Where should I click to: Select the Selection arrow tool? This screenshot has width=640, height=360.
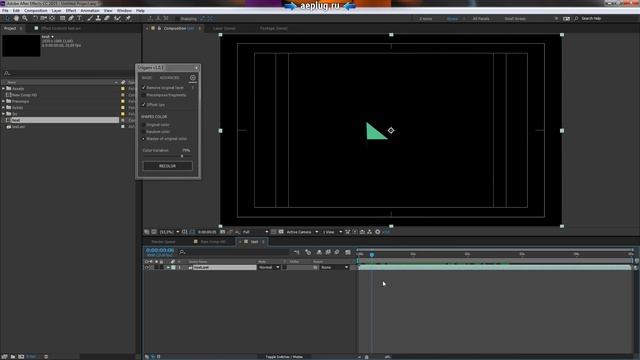click(7, 18)
